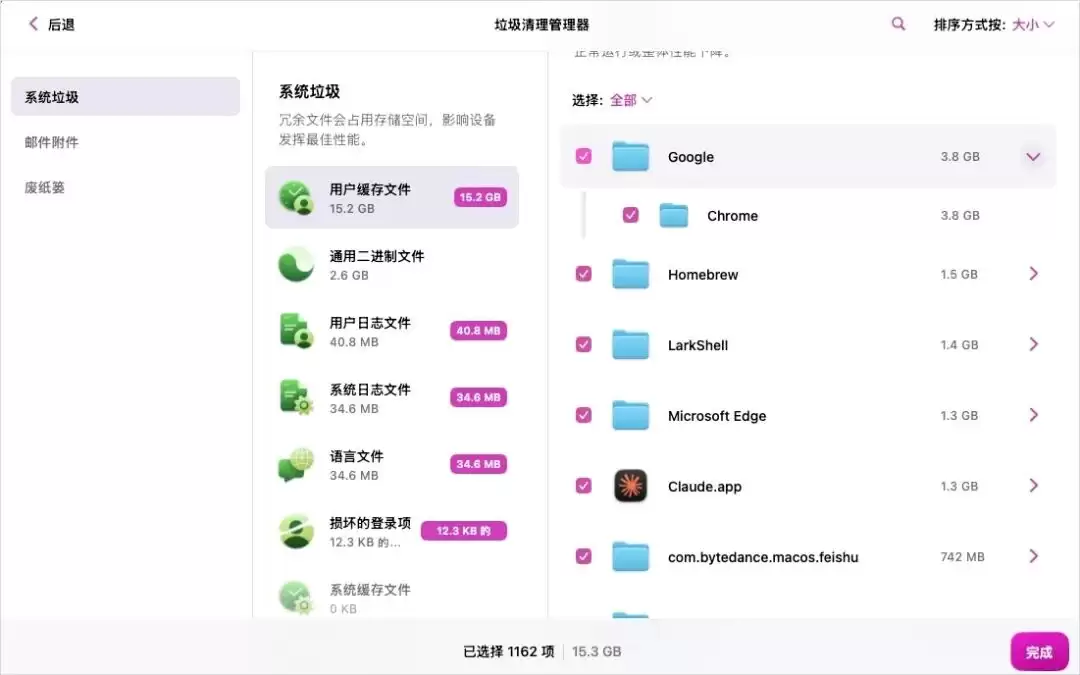Viewport: 1080px width, 675px height.
Task: Uncheck the Google checkbox
Action: pyautogui.click(x=583, y=156)
